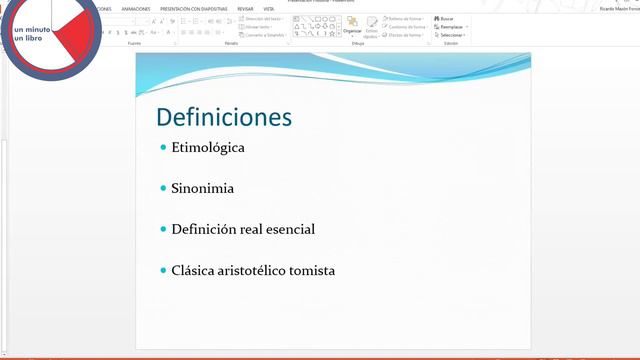The image size is (640, 360).
Task: Toggle italic K formatting
Action: pyautogui.click(x=109, y=32)
